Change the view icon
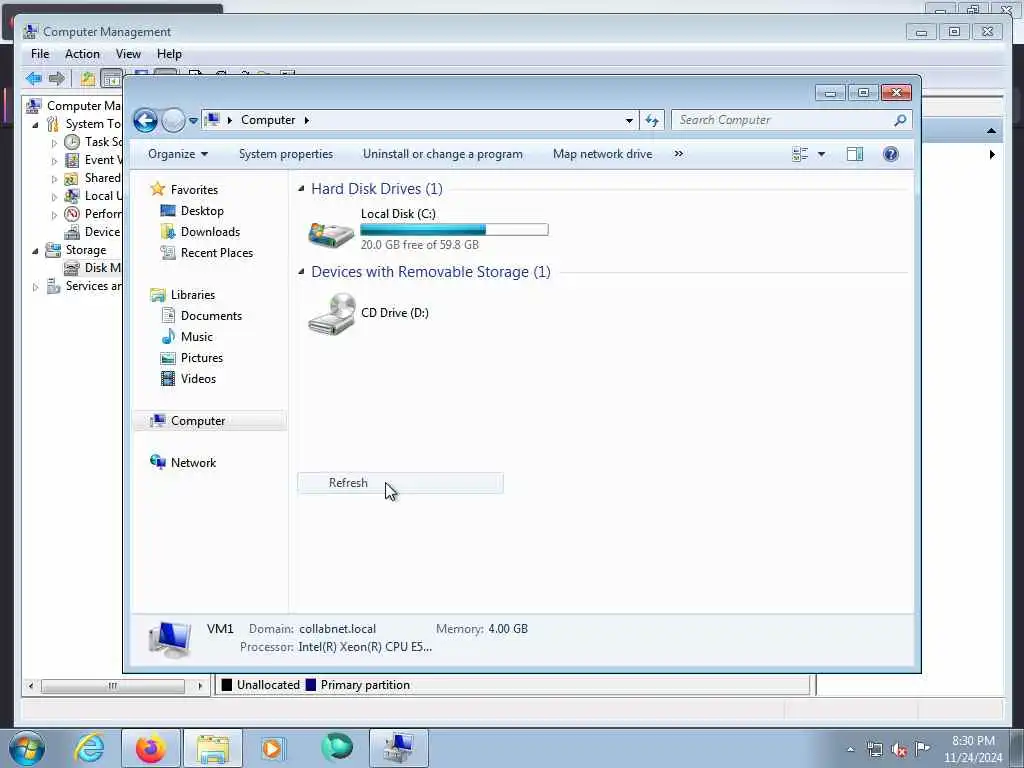Image resolution: width=1024 pixels, height=768 pixels. [x=800, y=154]
